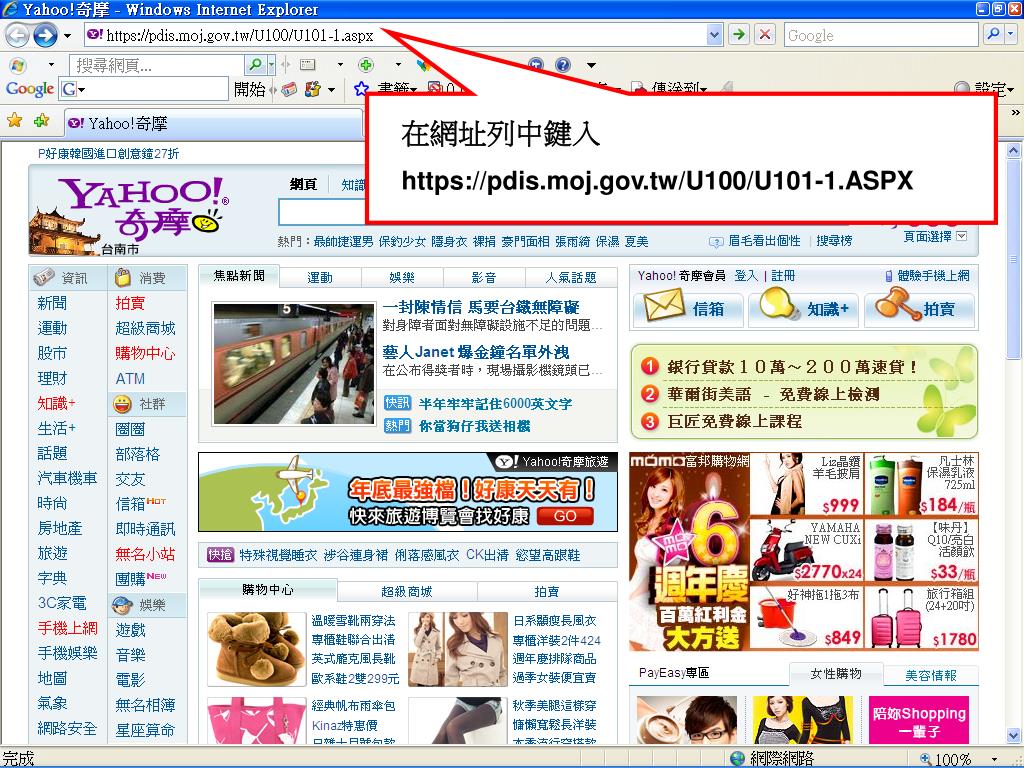This screenshot has width=1024, height=768.
Task: Open the 無名小站 sidebar link
Action: point(145,554)
